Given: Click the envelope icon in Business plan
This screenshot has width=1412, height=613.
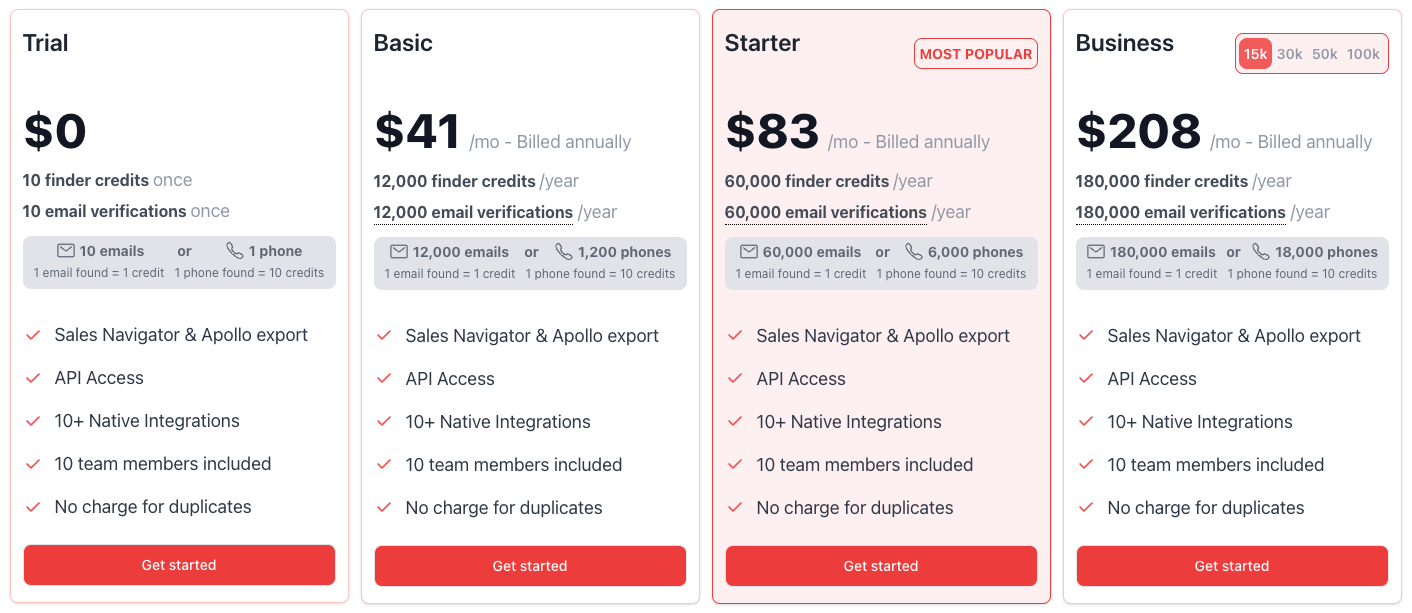Looking at the screenshot, I should [x=1096, y=252].
